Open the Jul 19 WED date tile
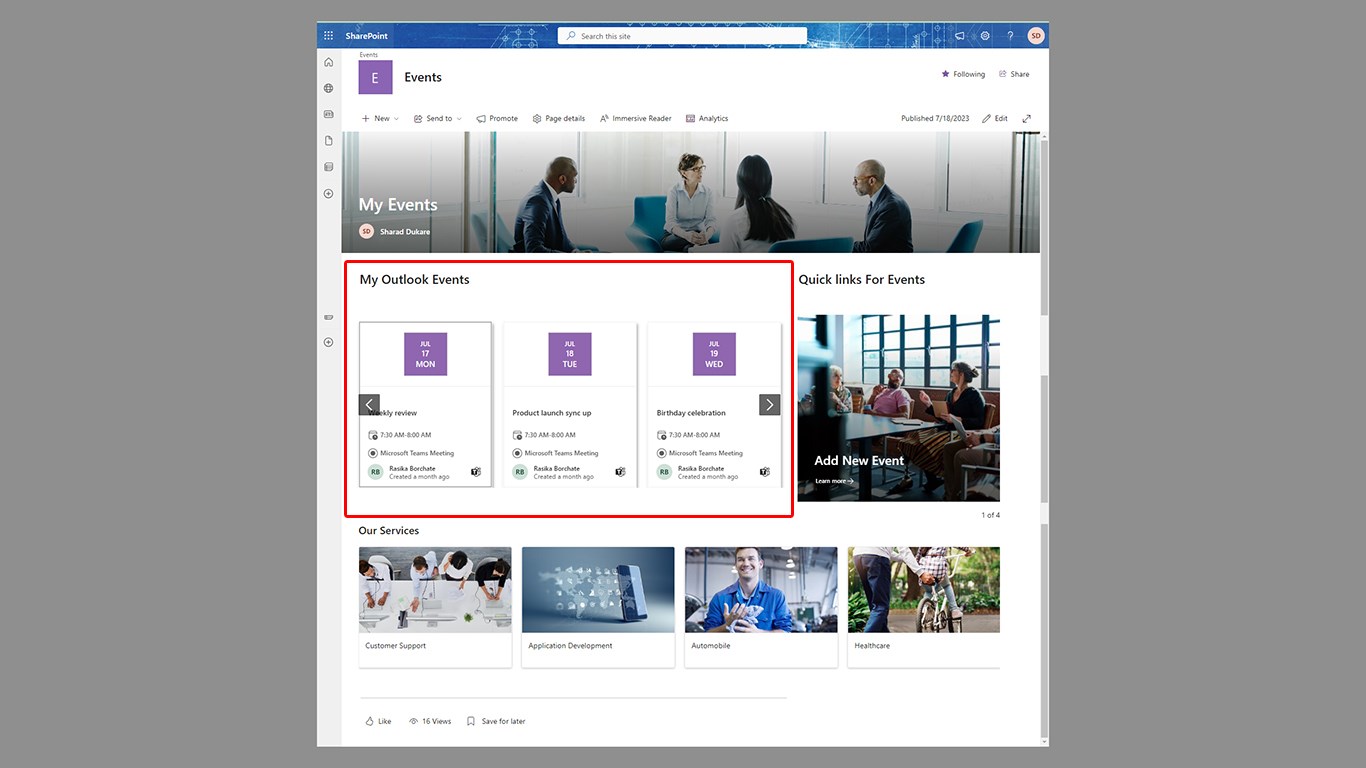Viewport: 1366px width, 768px height. [714, 354]
